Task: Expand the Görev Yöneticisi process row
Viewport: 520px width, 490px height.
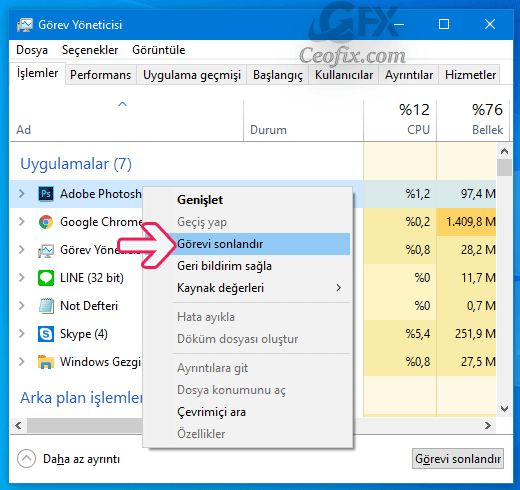Action: click(x=22, y=250)
